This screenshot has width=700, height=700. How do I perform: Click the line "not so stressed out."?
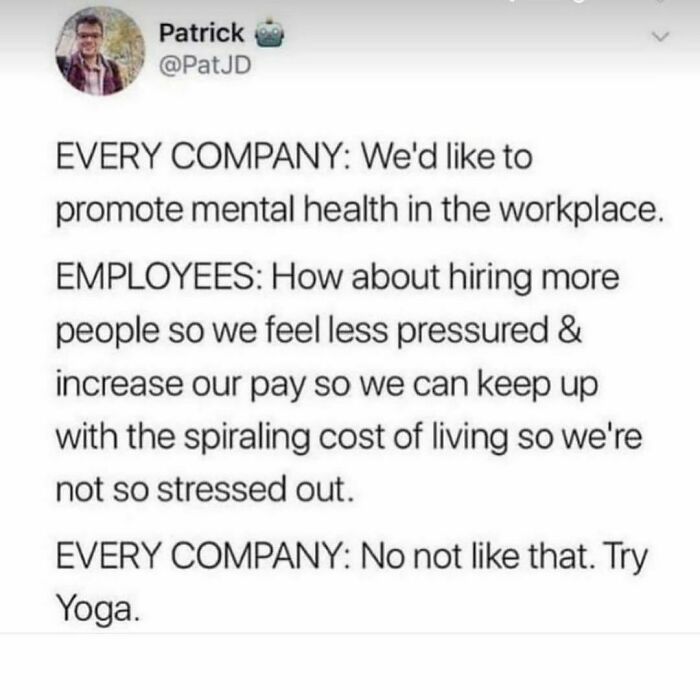coord(205,490)
